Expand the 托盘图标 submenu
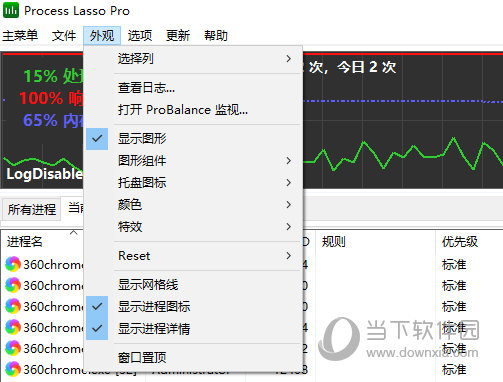 pyautogui.click(x=193, y=183)
